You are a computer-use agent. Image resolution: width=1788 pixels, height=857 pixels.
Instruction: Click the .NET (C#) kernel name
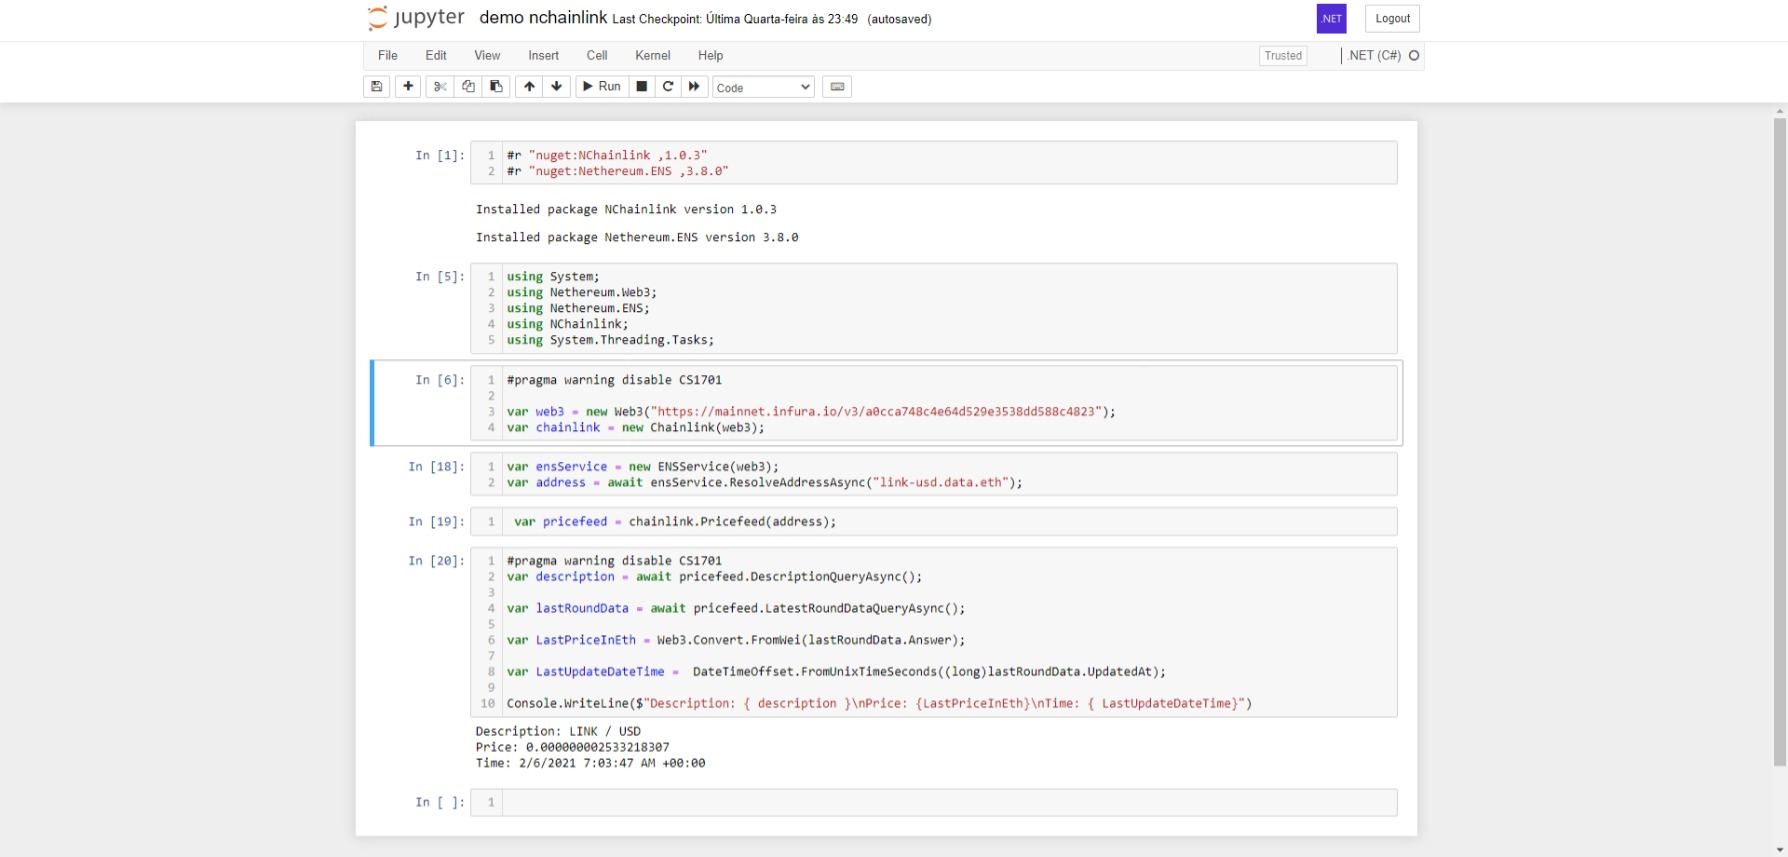1374,56
